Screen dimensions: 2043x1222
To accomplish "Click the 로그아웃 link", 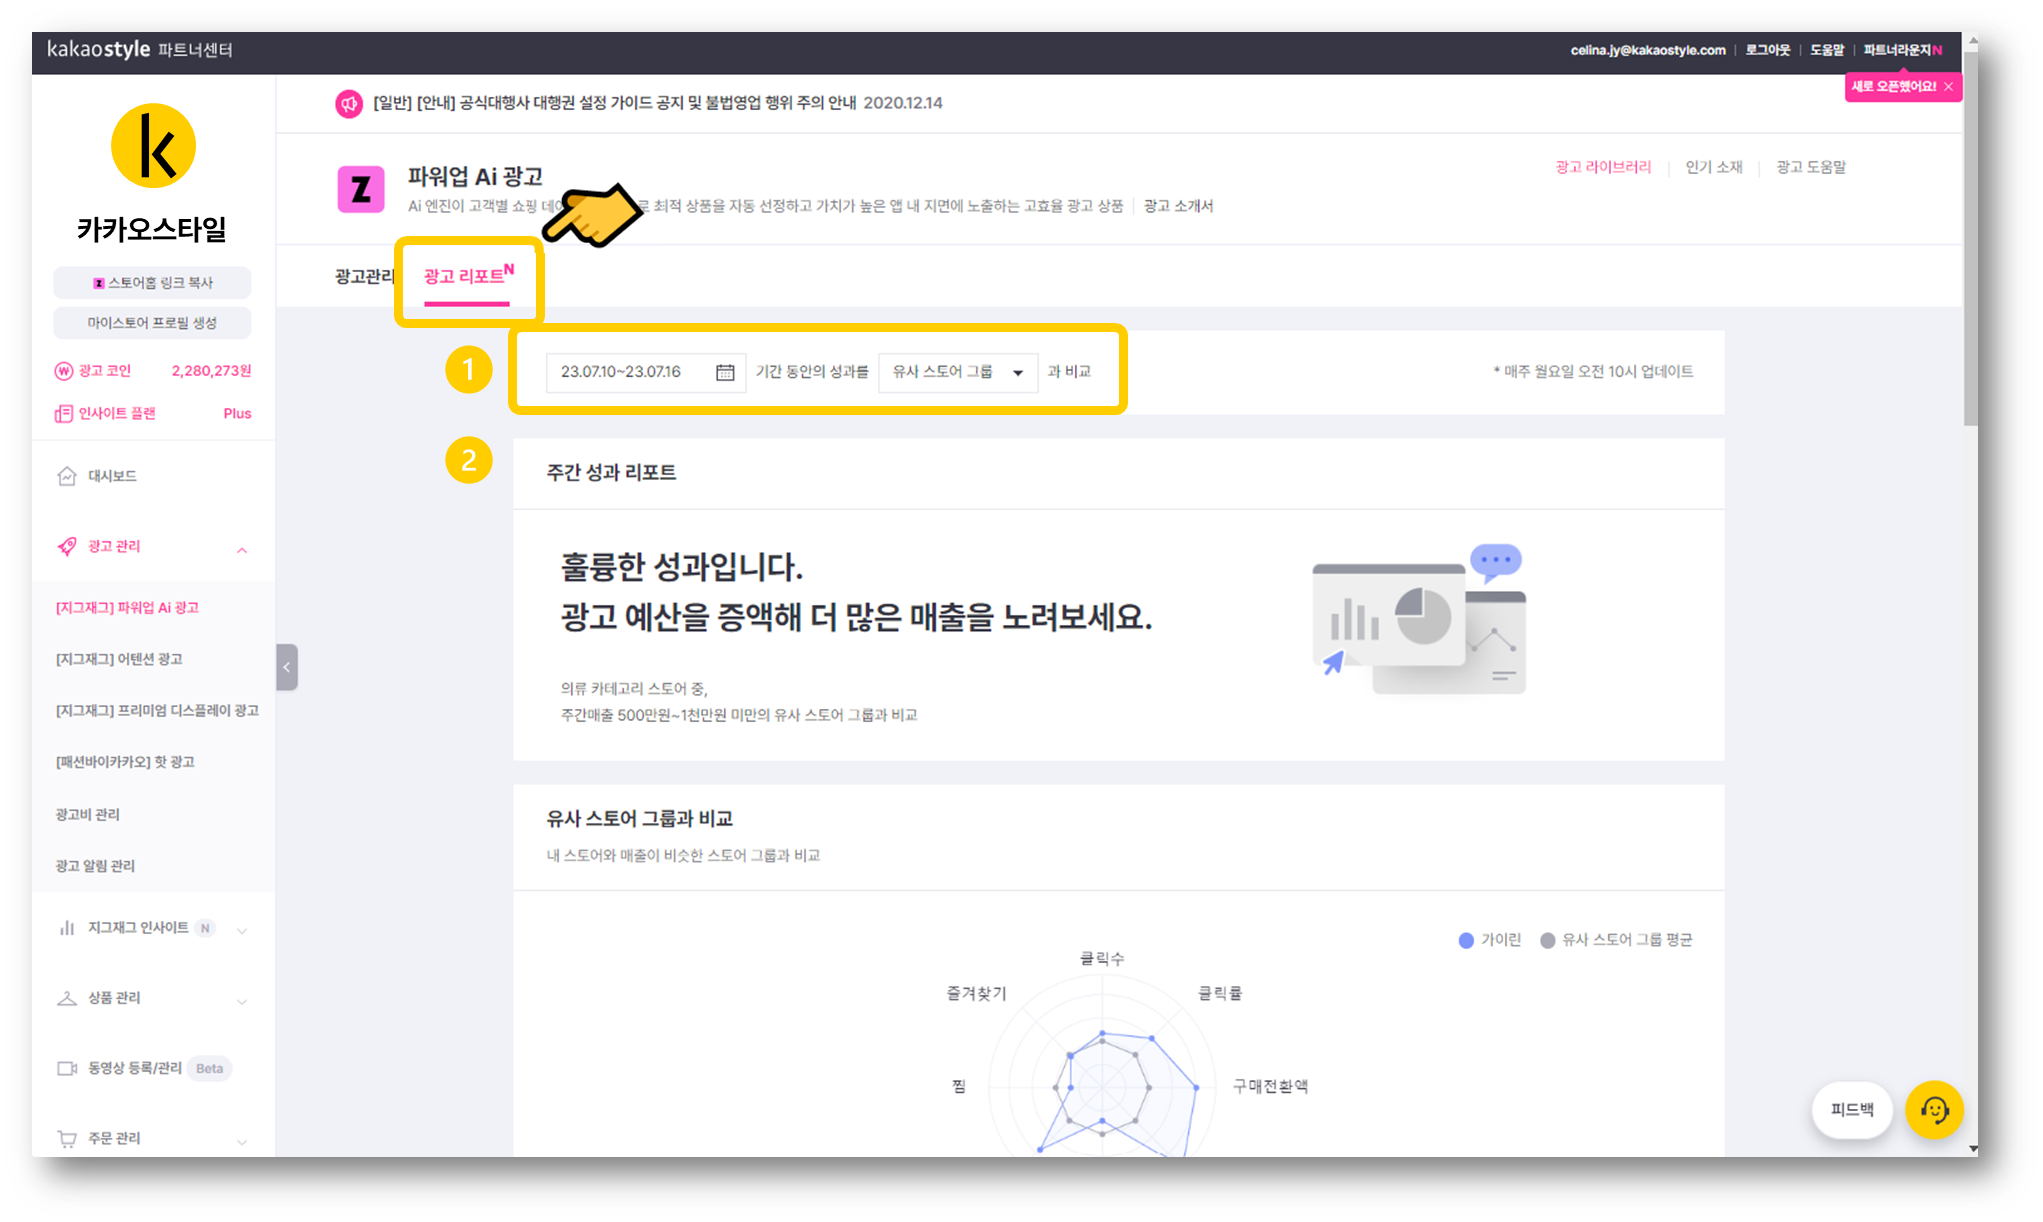I will coord(1767,50).
